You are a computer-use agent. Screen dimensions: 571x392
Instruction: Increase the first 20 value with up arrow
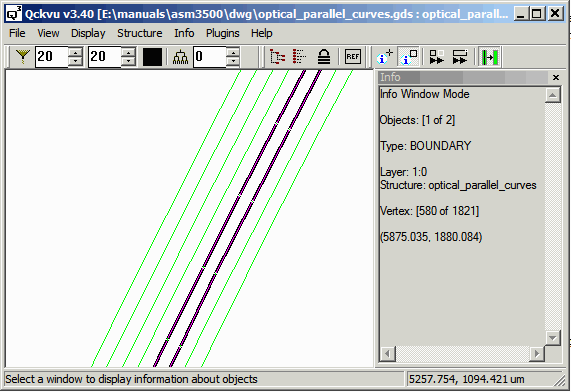pos(75,52)
